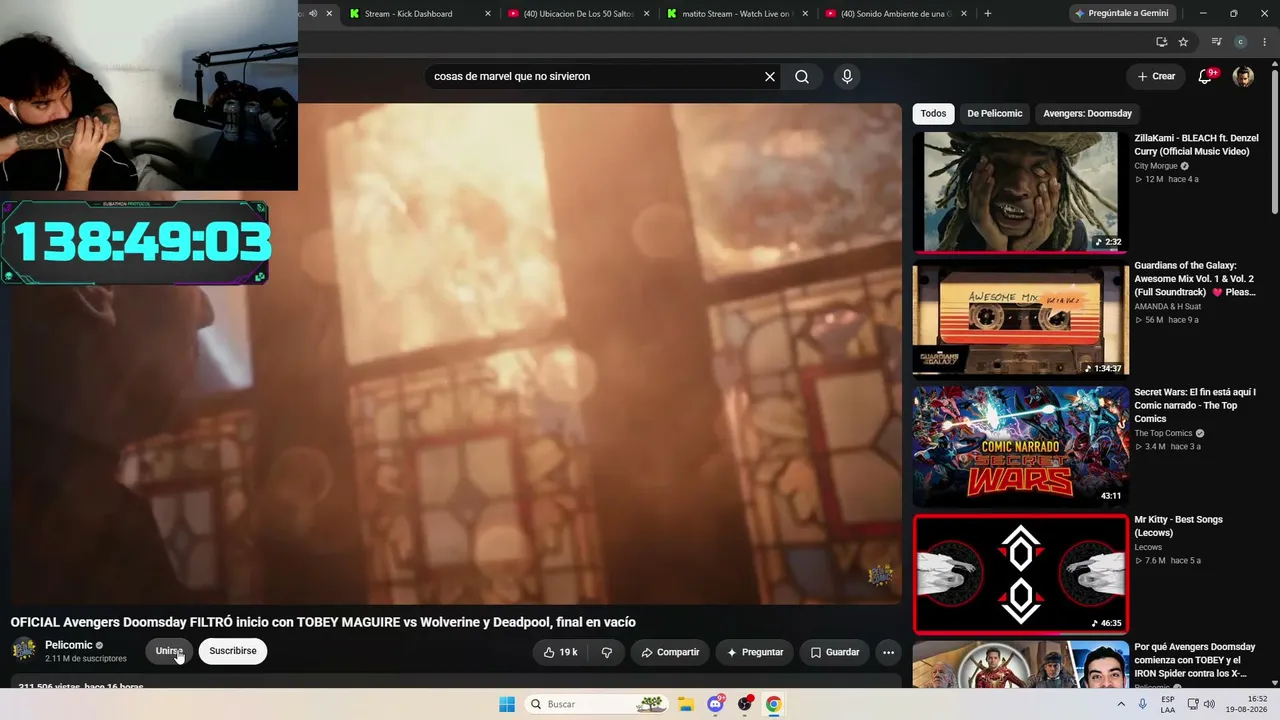This screenshot has height=720, width=1280.
Task: Select the De Pelicomic filter chip
Action: [995, 114]
